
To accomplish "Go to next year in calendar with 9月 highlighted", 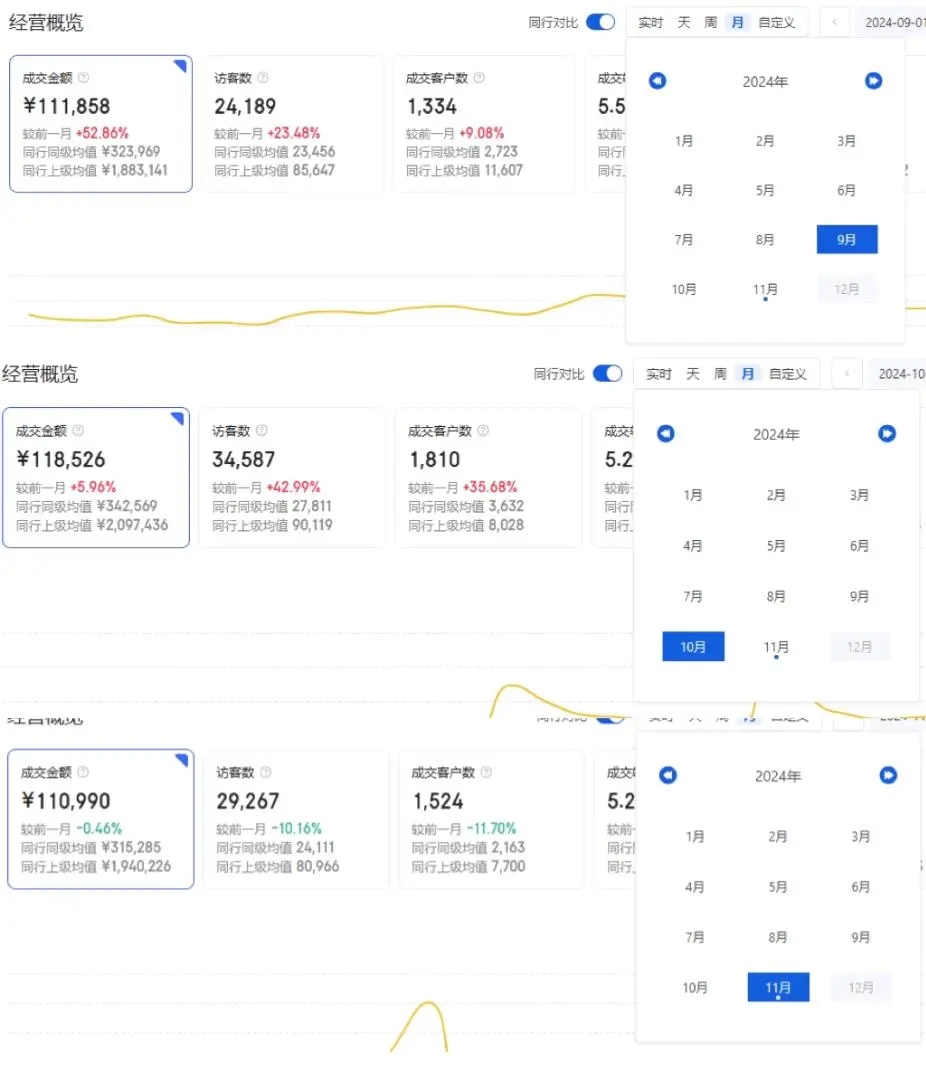I will tap(873, 81).
